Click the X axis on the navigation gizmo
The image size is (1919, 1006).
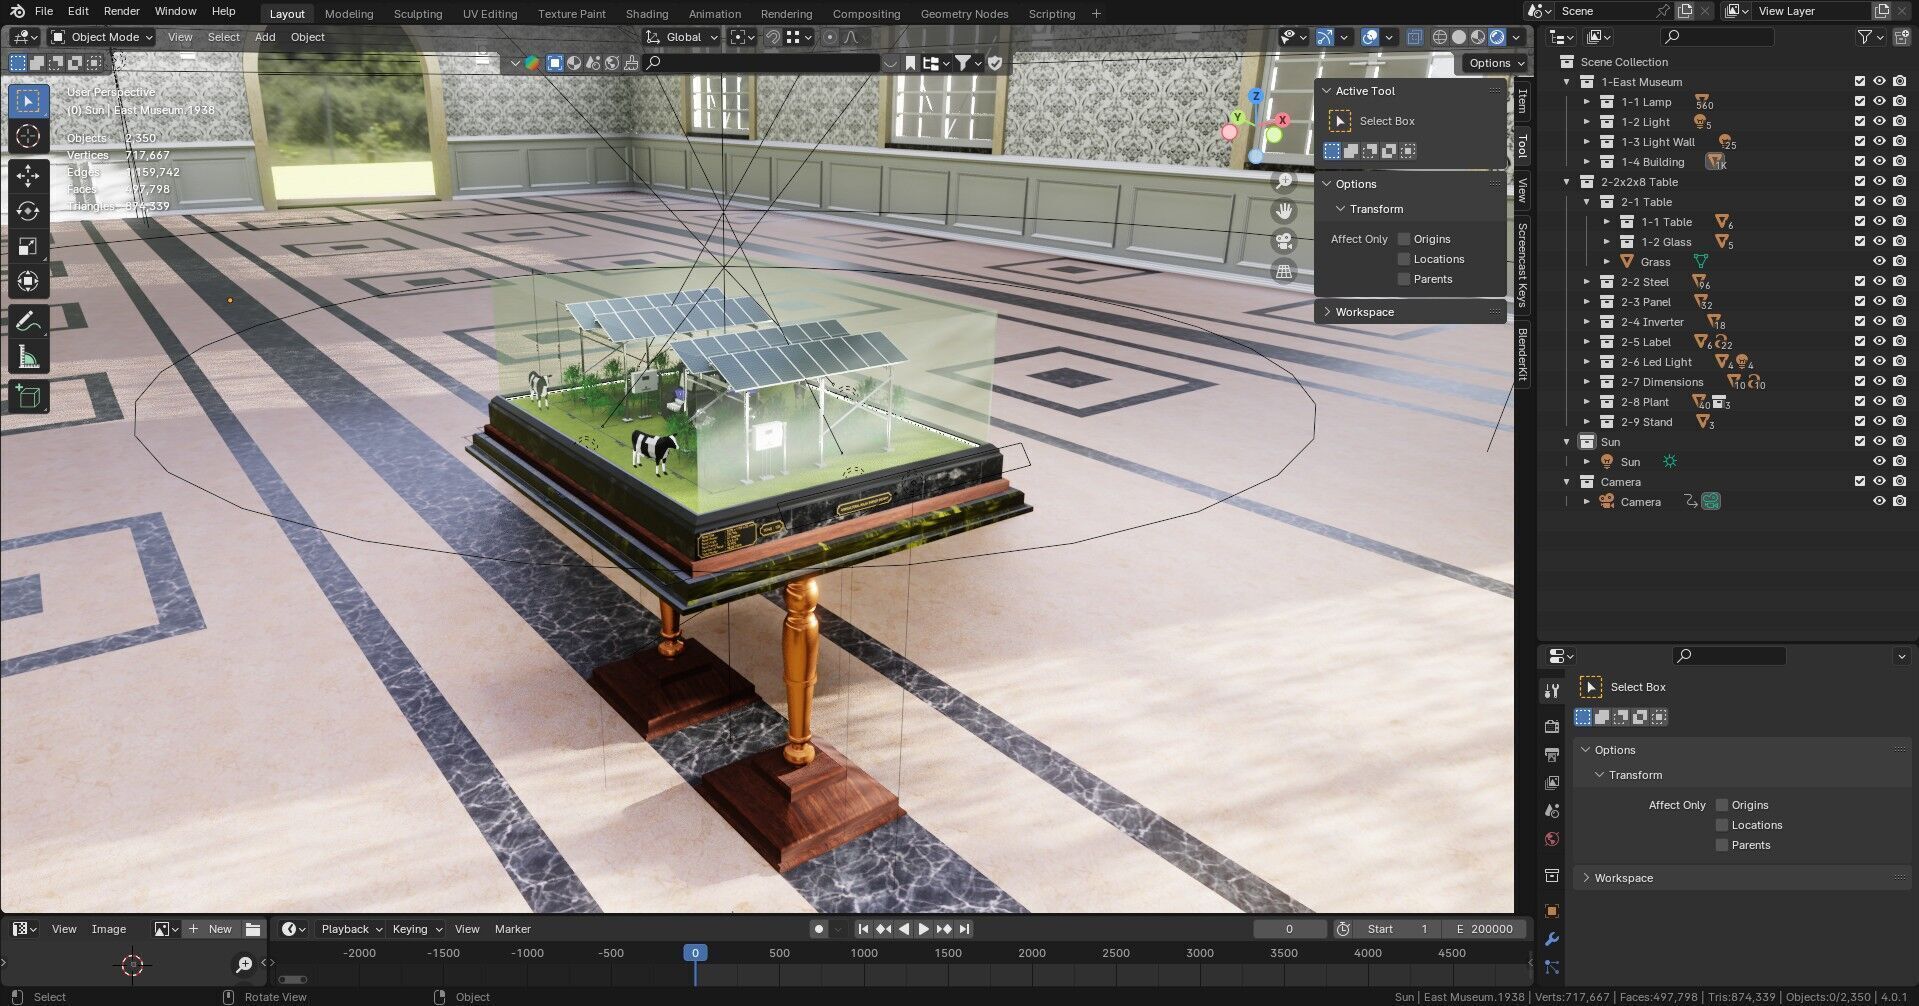click(1282, 120)
